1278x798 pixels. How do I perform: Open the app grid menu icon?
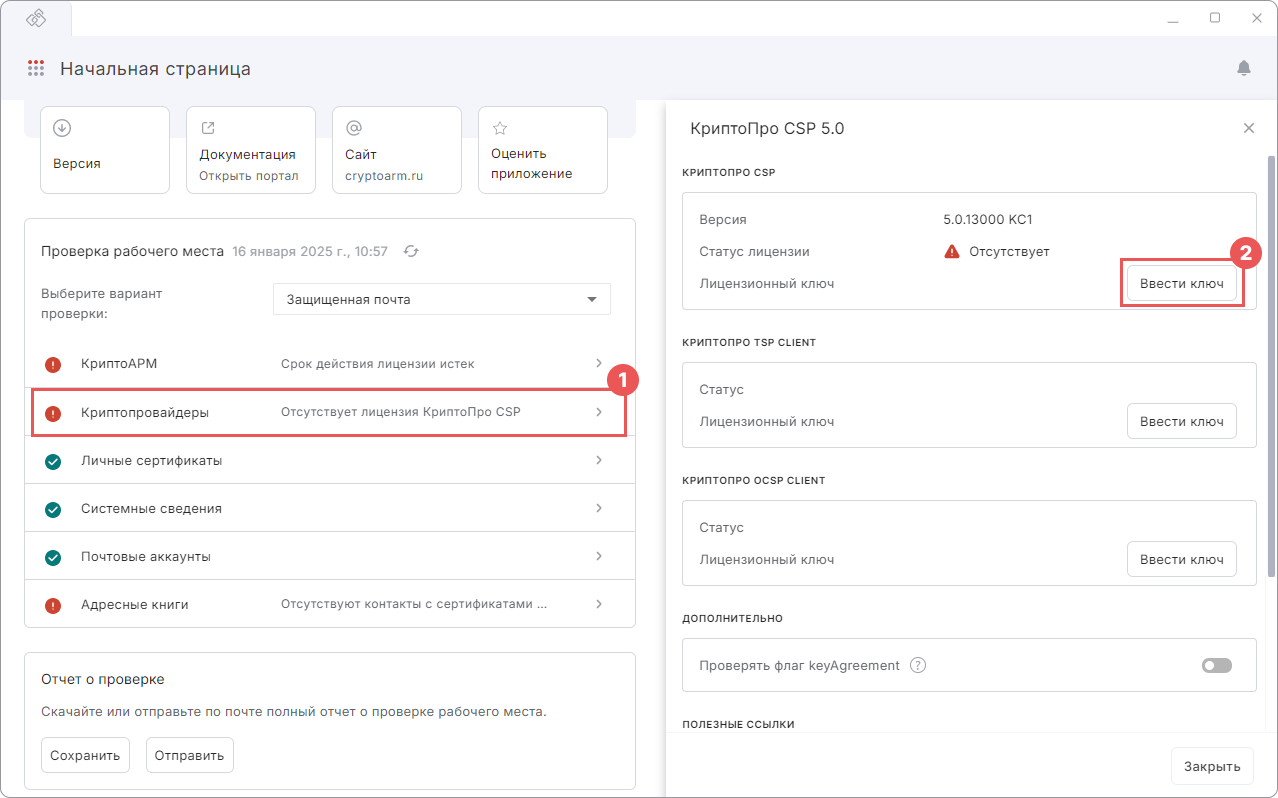pos(36,68)
